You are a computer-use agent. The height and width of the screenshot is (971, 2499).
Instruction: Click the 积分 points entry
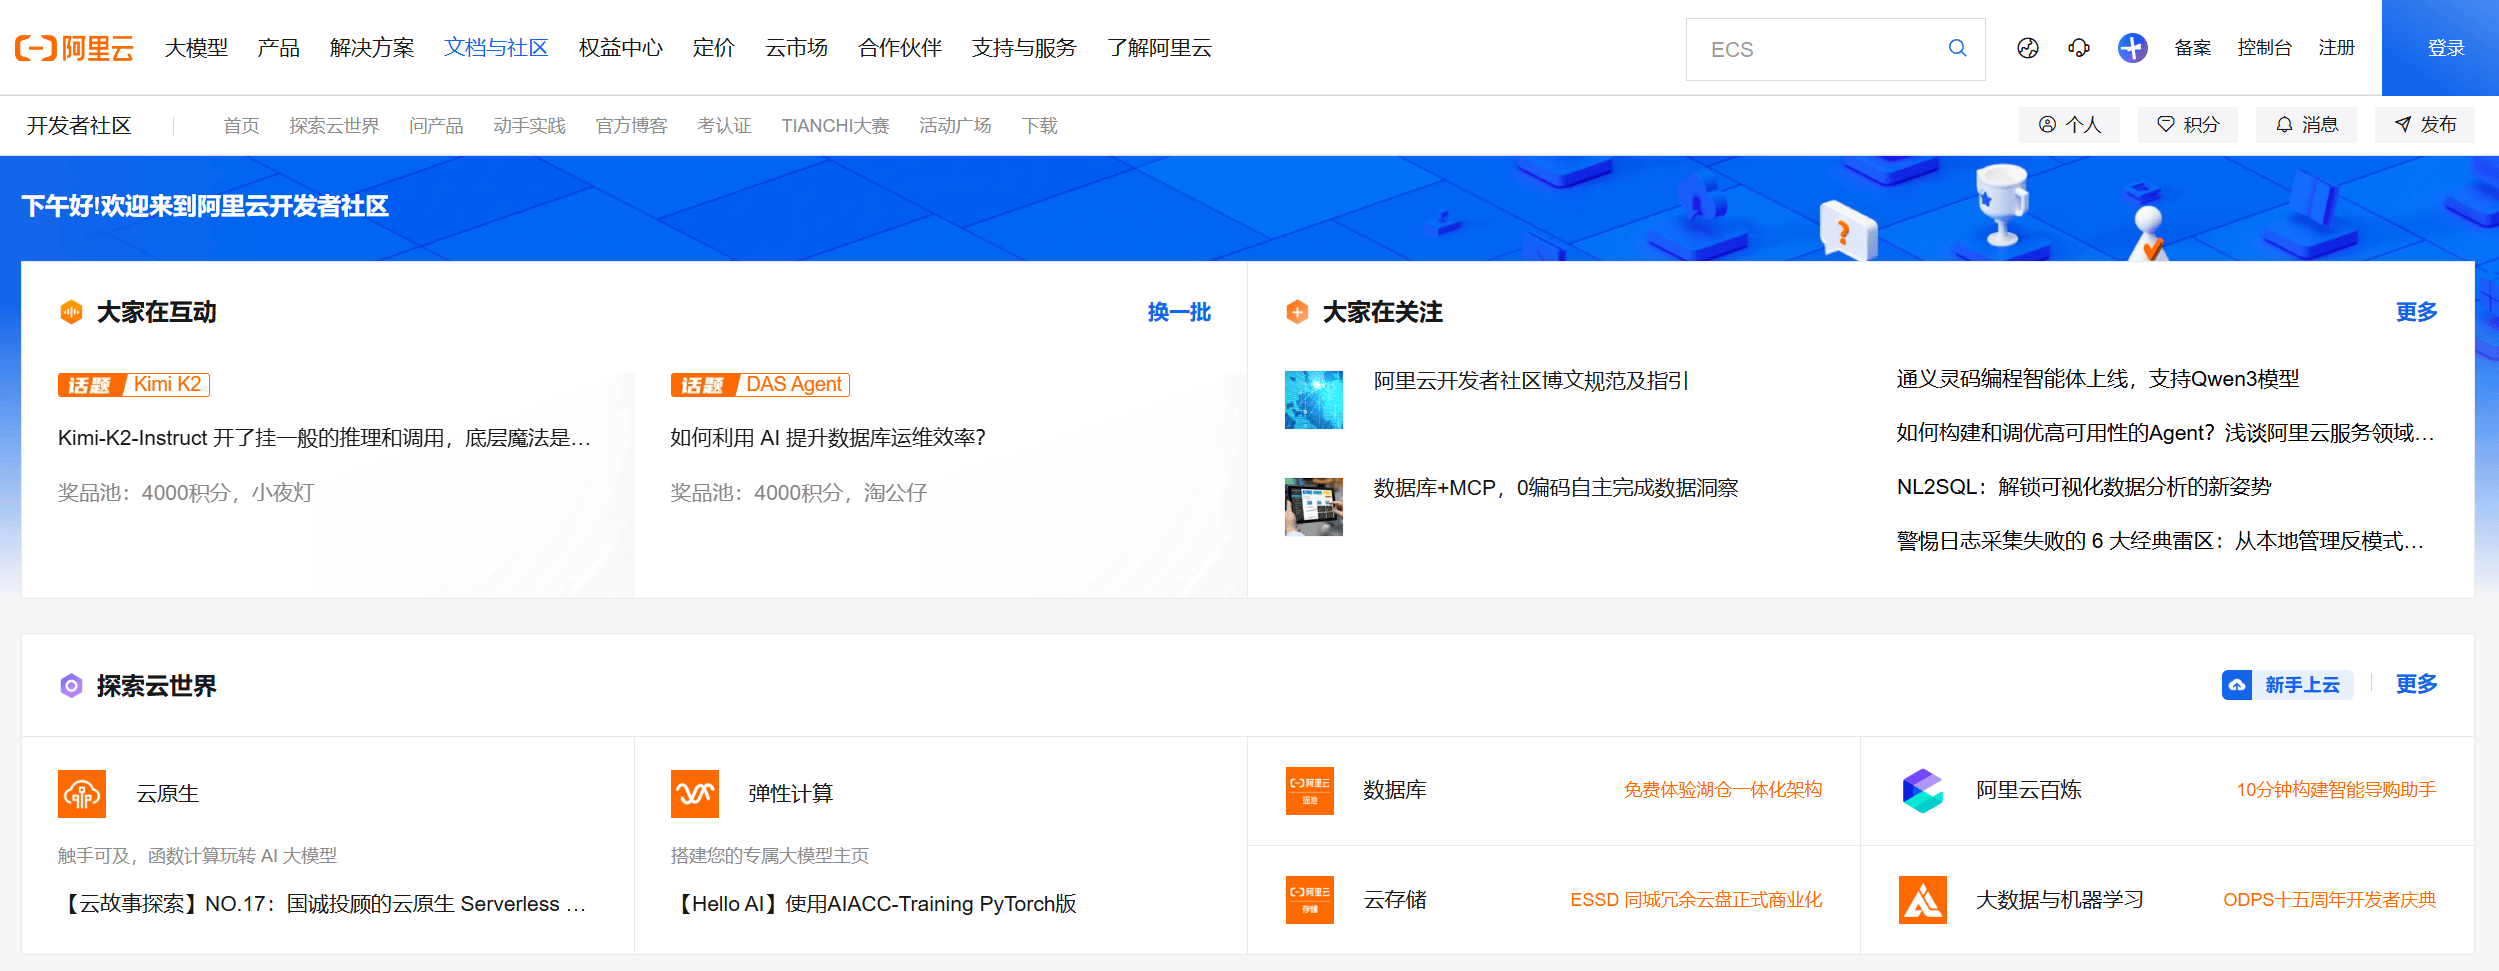point(2187,125)
